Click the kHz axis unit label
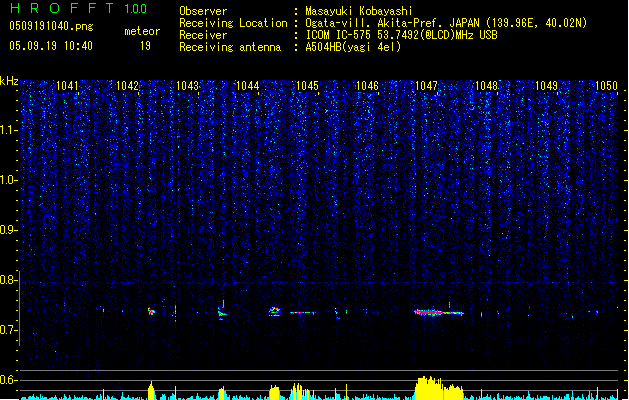The height and width of the screenshot is (400, 629). click(9, 81)
